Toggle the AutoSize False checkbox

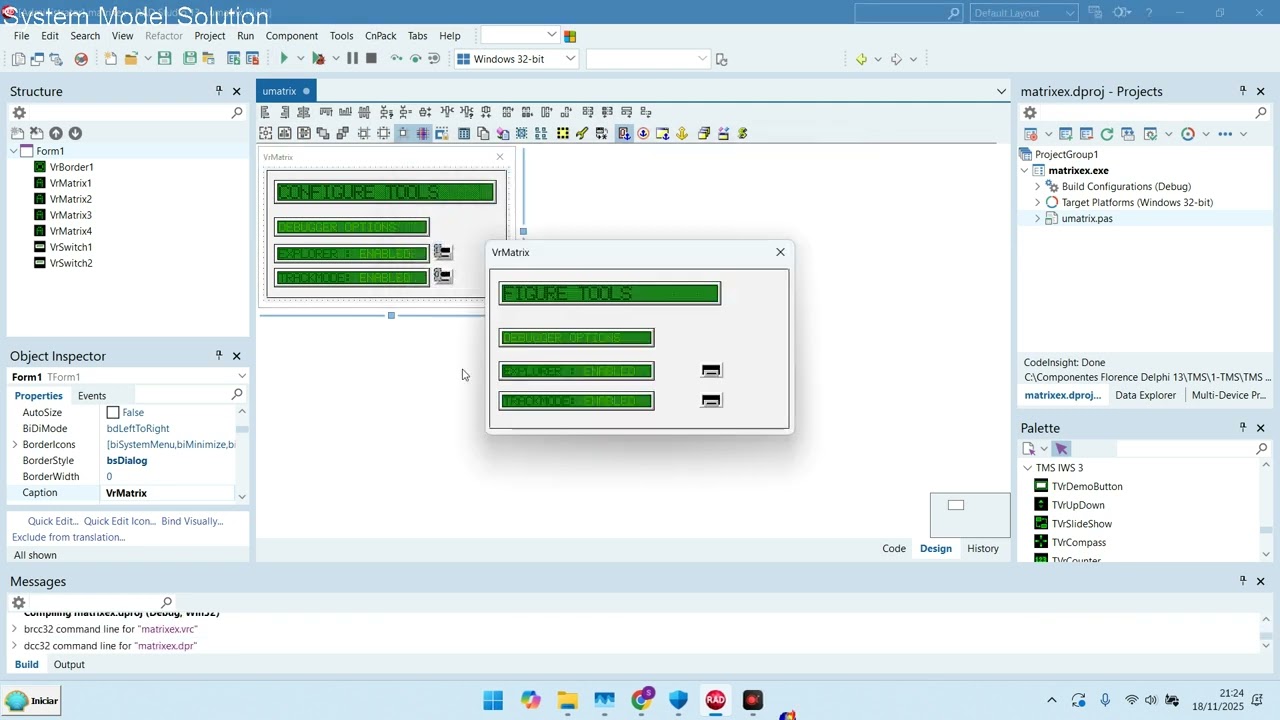point(113,412)
